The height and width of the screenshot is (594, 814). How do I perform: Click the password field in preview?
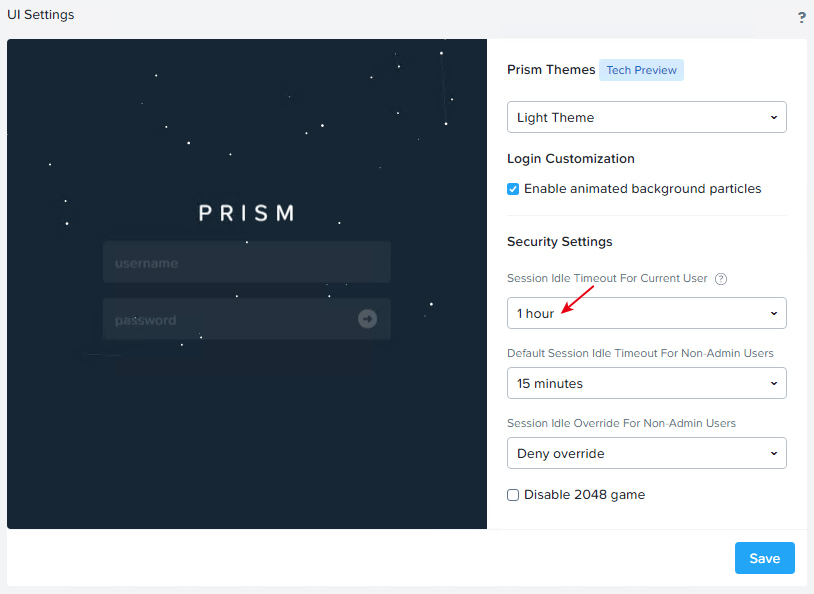[x=247, y=319]
